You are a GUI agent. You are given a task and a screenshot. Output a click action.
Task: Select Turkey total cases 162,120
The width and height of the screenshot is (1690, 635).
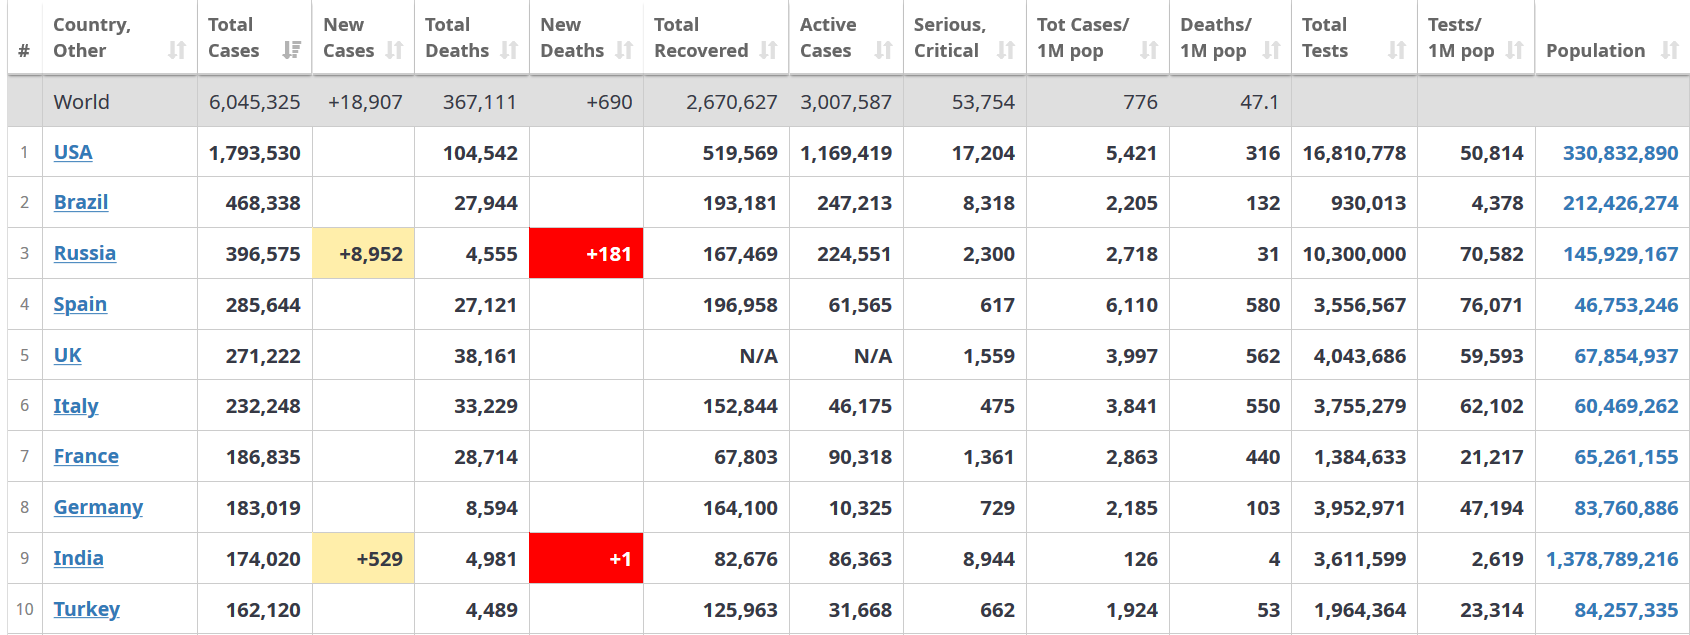pyautogui.click(x=263, y=610)
